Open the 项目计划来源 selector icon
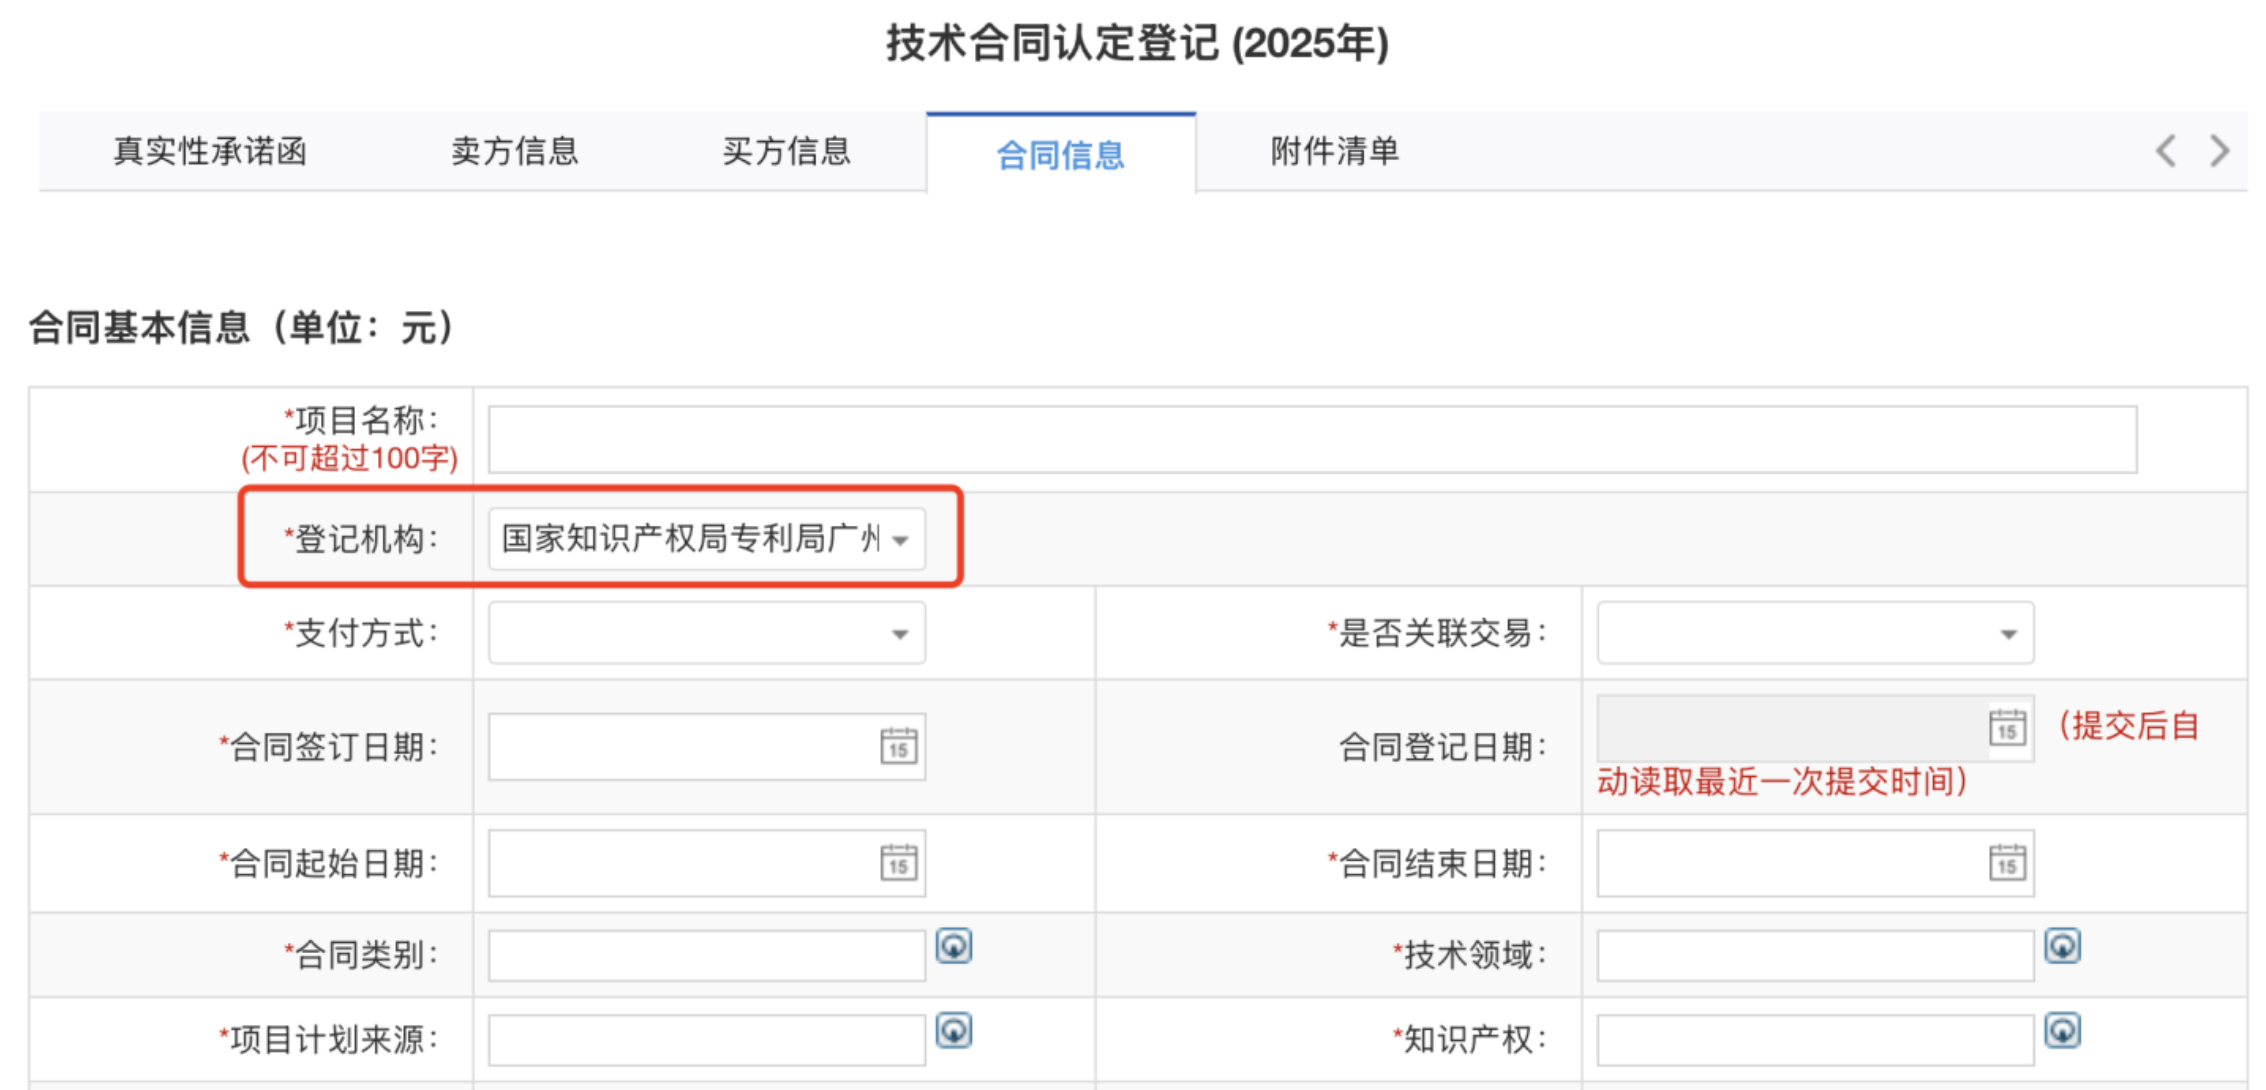 [x=953, y=1031]
